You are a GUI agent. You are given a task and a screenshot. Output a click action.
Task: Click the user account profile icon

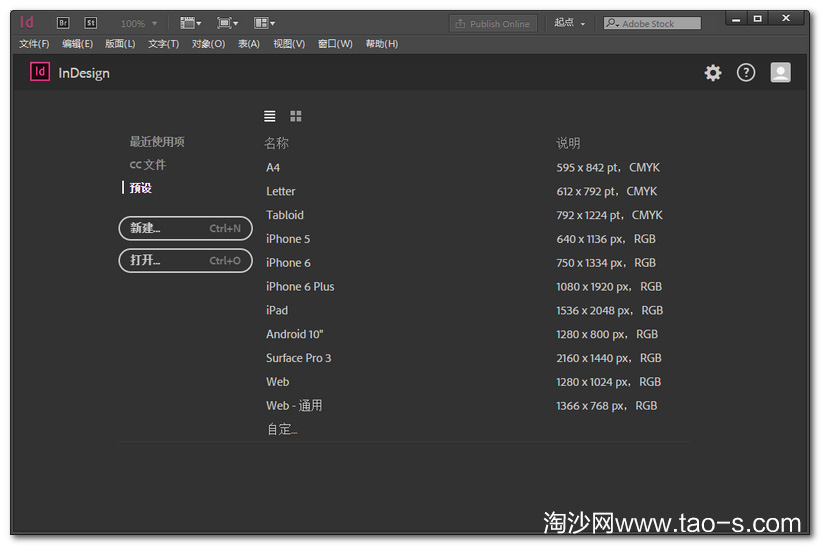780,73
